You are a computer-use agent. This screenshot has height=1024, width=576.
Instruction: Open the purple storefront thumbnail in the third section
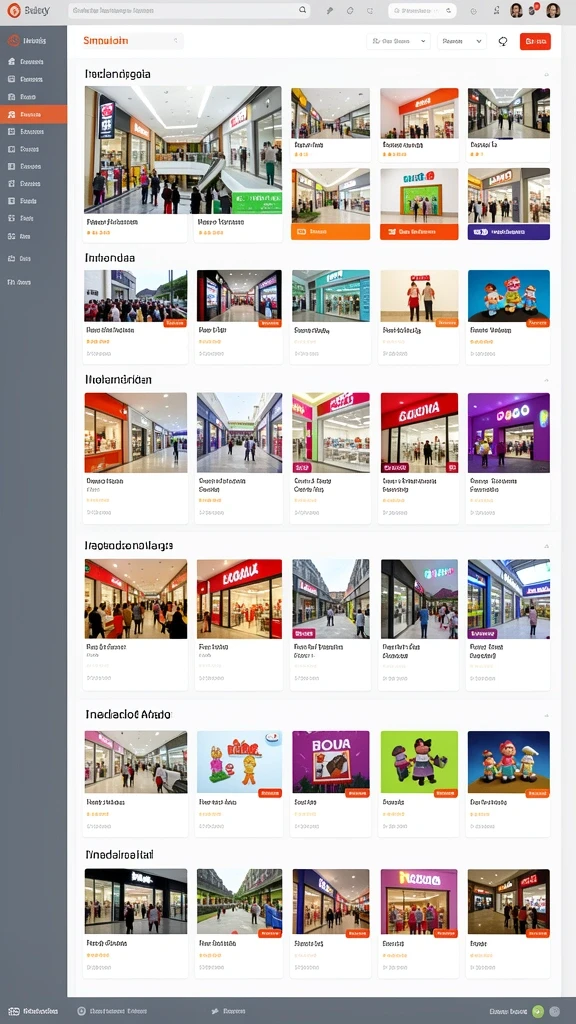509,432
